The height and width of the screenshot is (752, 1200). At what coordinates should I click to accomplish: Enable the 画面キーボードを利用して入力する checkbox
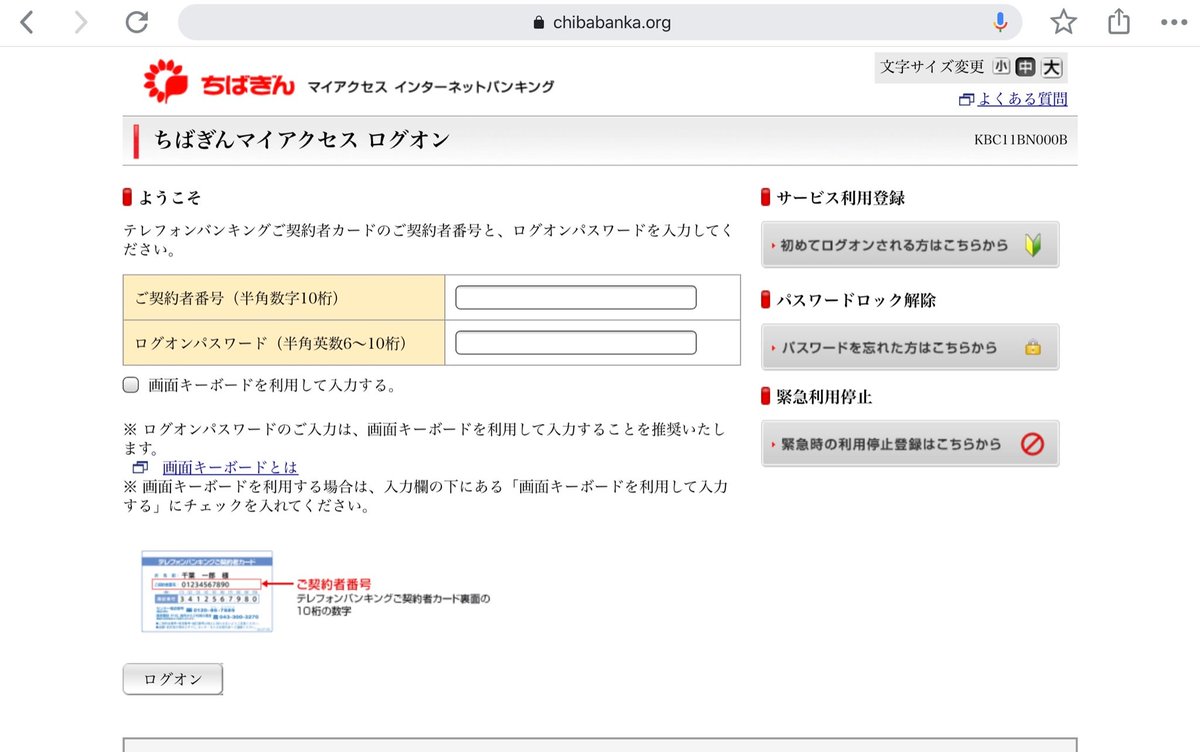click(131, 385)
